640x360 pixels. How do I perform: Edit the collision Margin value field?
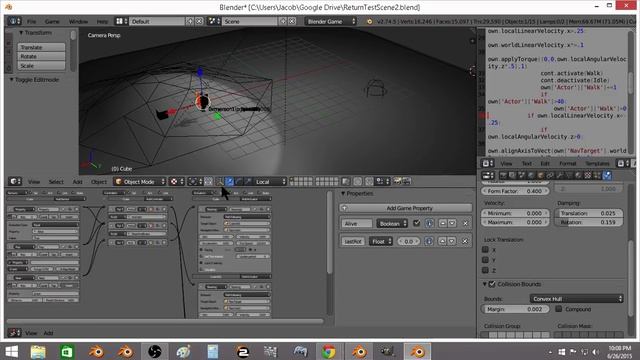tap(516, 309)
